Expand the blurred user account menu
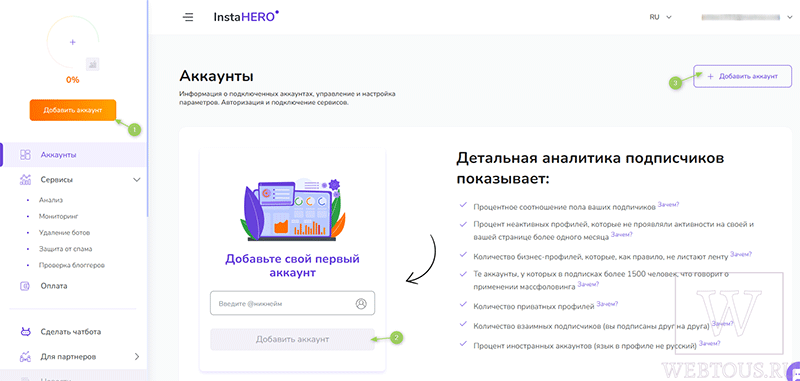The height and width of the screenshot is (381, 800). pyautogui.click(x=747, y=17)
